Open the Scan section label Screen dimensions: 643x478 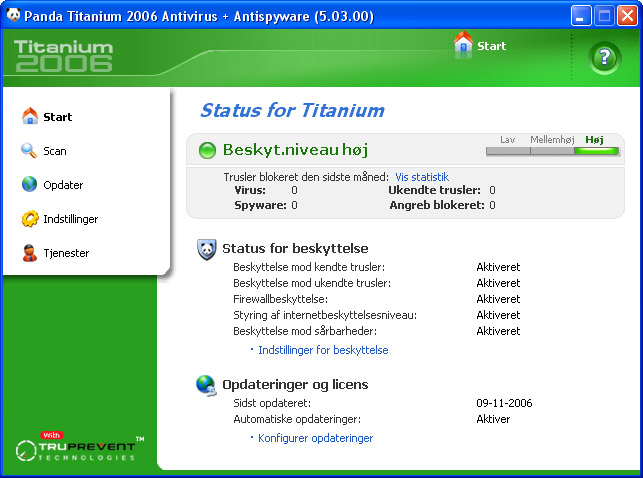point(55,151)
